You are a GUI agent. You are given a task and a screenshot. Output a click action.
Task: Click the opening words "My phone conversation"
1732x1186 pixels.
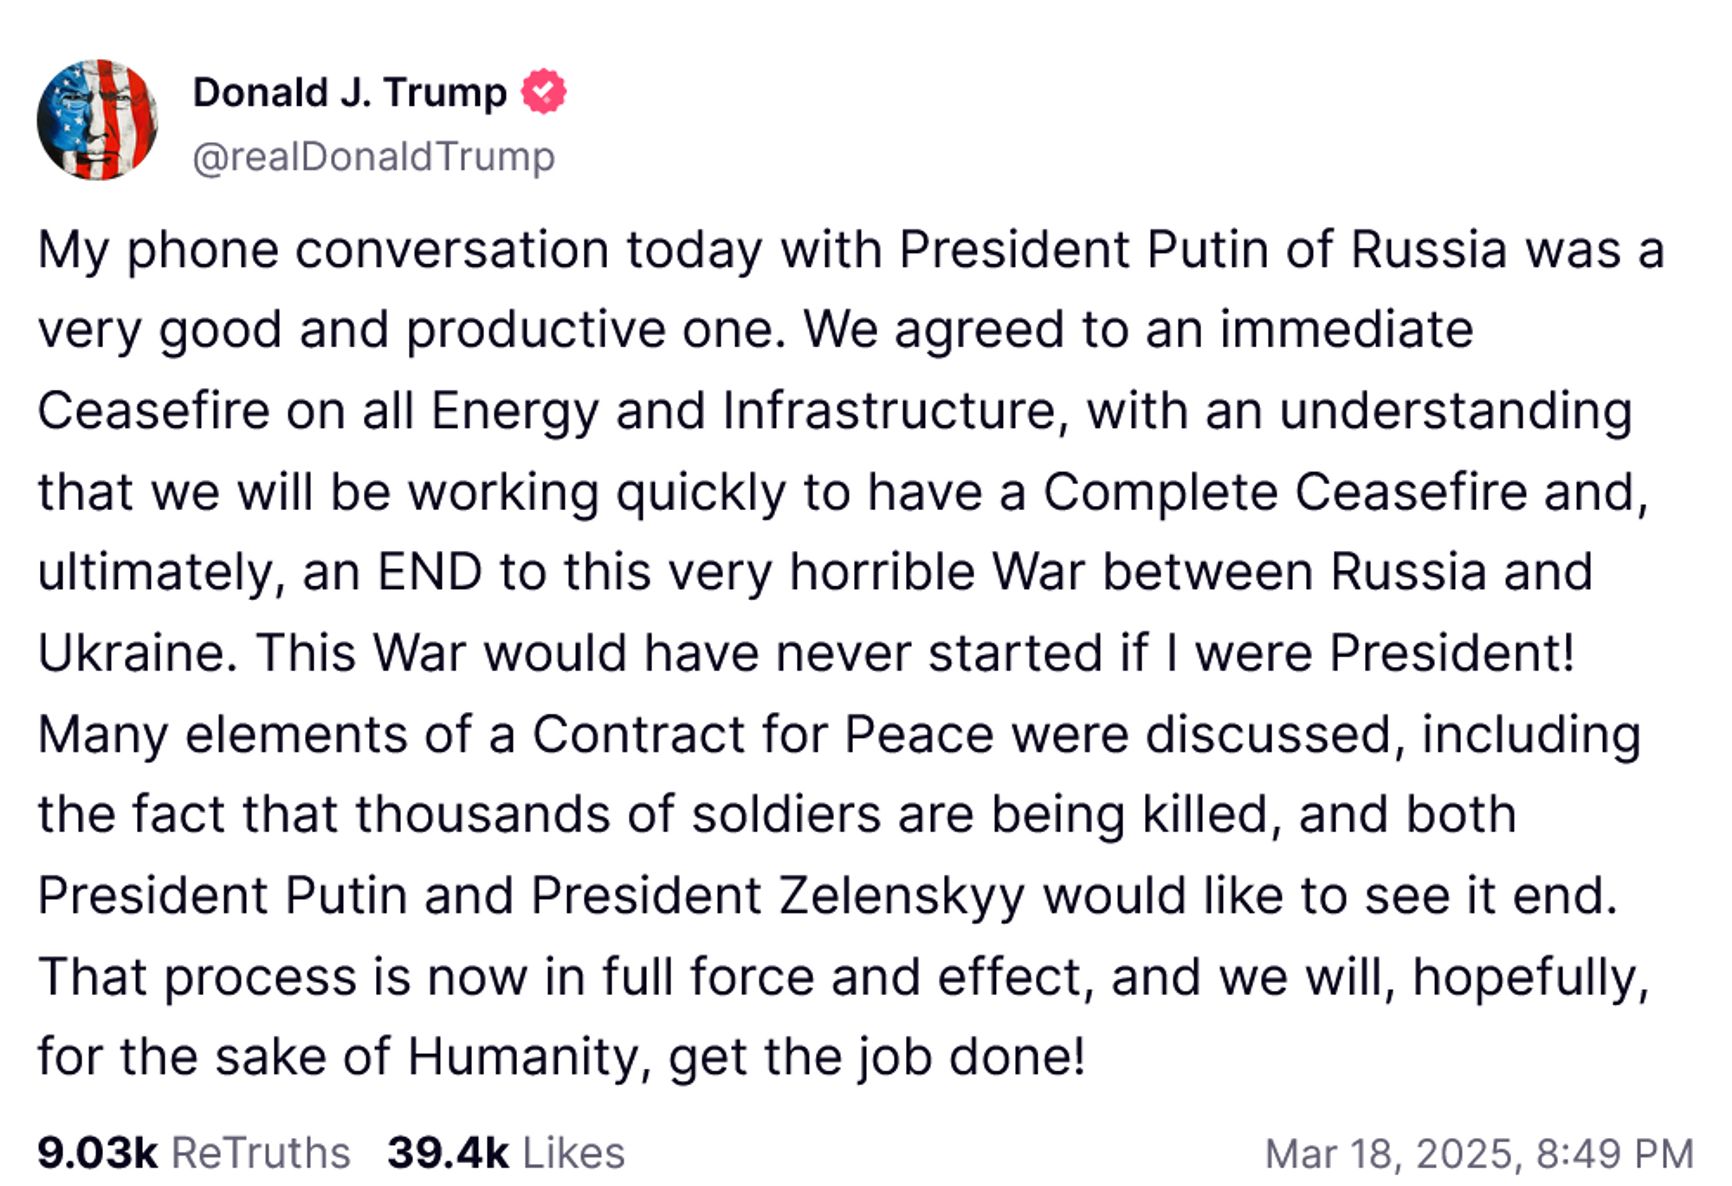(x=323, y=250)
